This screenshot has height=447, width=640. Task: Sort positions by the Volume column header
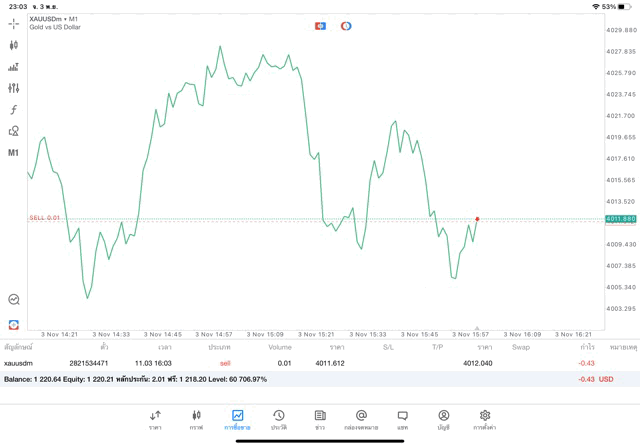pos(280,347)
